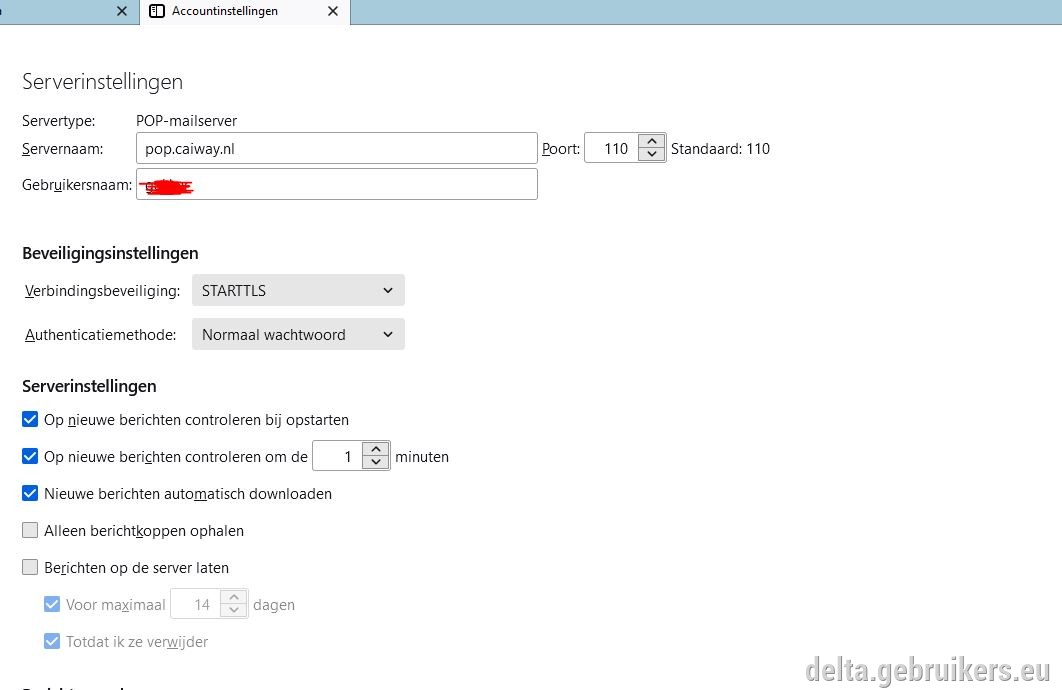Decrease the Poort value with down arrow
The image size is (1062, 690).
(x=652, y=154)
